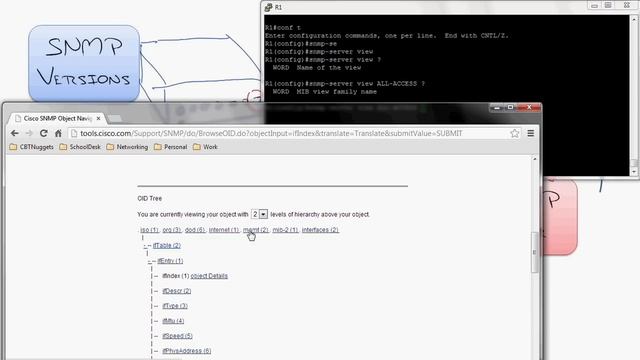Click the R1 terminal window icon
The width and height of the screenshot is (640, 360).
pyautogui.click(x=269, y=7)
